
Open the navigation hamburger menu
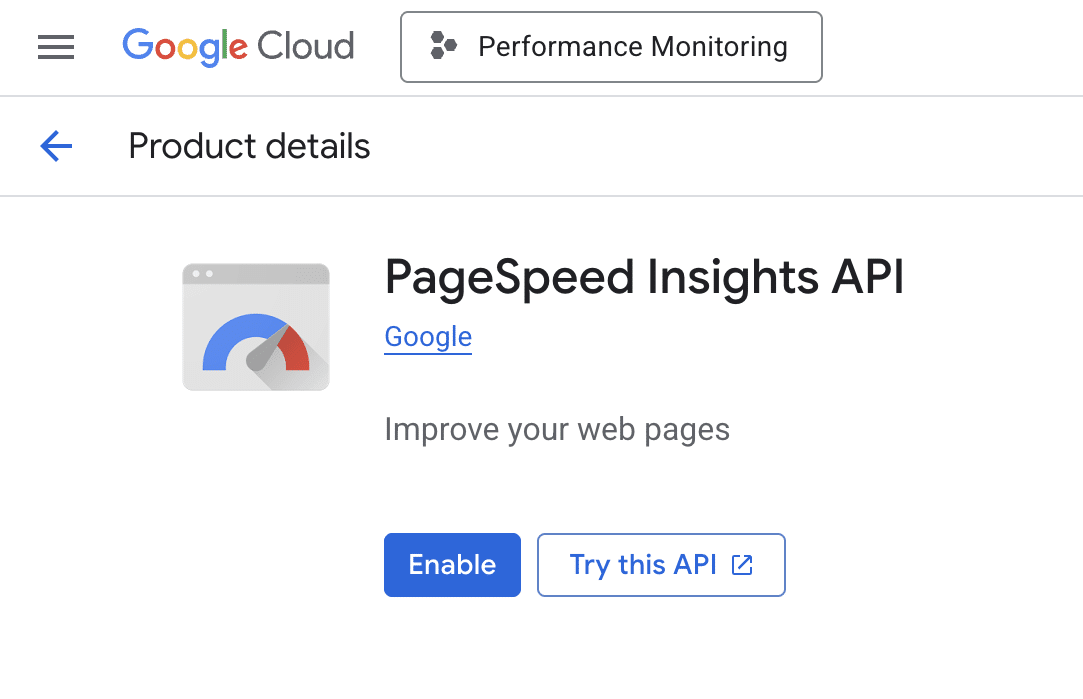(x=55, y=47)
